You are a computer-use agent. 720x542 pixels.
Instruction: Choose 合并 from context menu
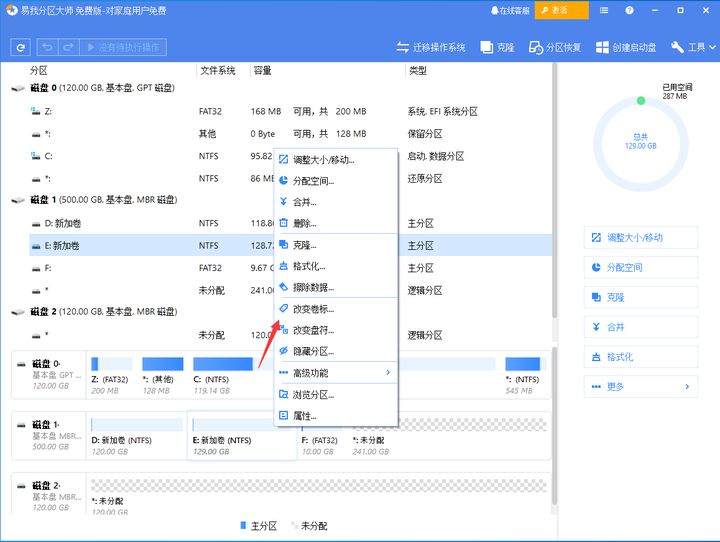coord(336,202)
